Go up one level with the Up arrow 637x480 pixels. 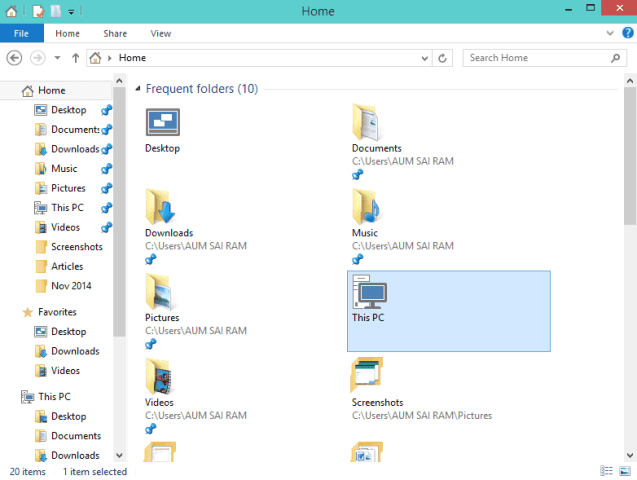pos(76,58)
